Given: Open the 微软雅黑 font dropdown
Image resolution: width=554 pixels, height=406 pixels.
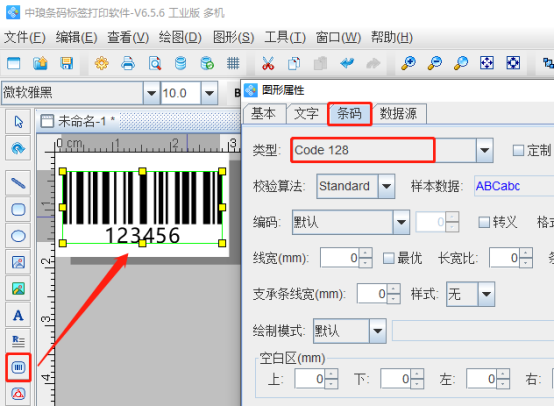Looking at the screenshot, I should [x=151, y=93].
